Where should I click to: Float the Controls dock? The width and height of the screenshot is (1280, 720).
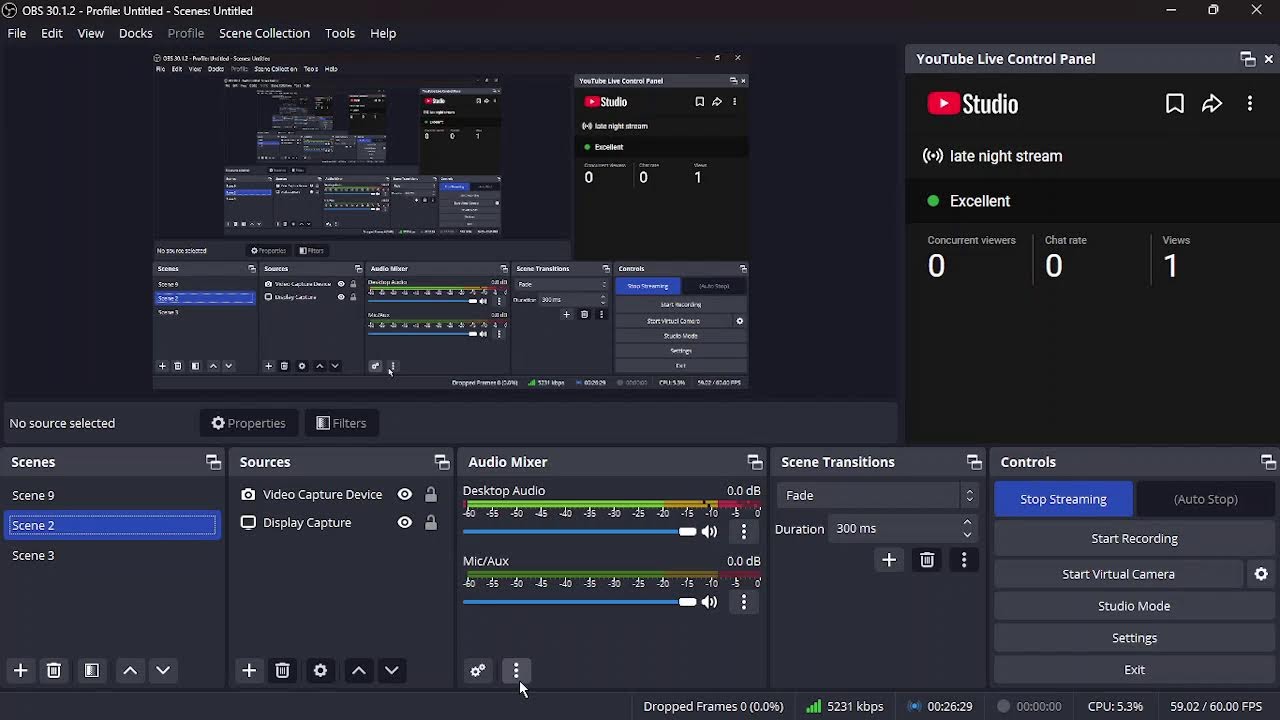pos(1268,462)
